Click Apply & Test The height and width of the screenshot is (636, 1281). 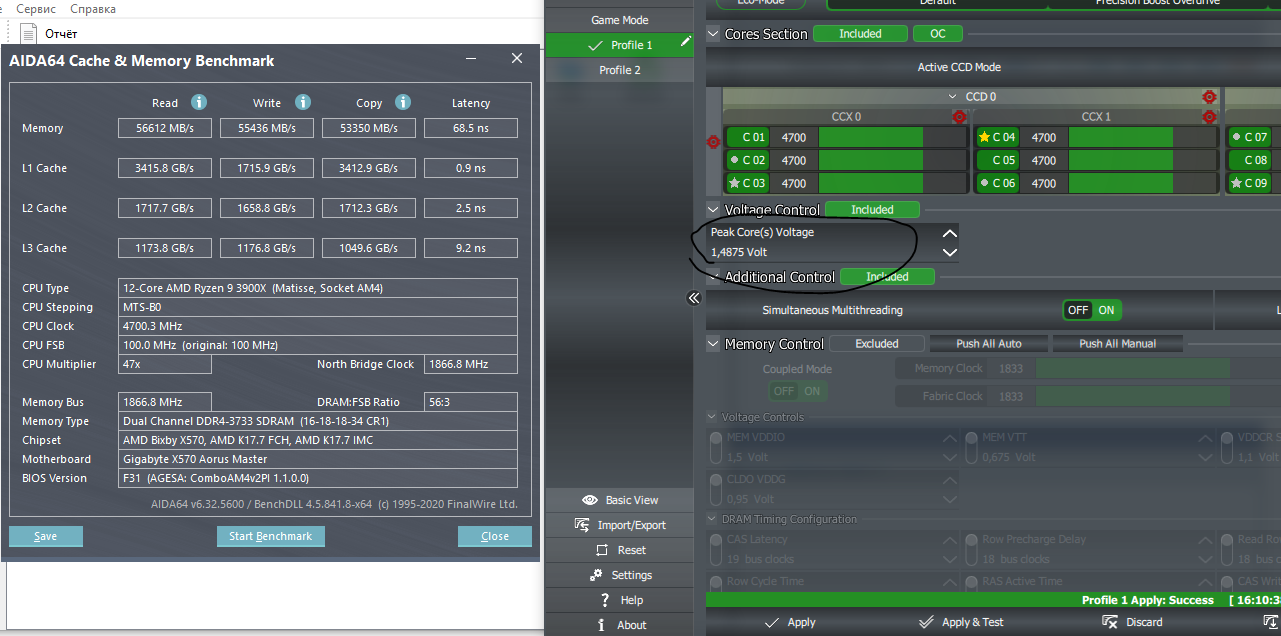960,622
